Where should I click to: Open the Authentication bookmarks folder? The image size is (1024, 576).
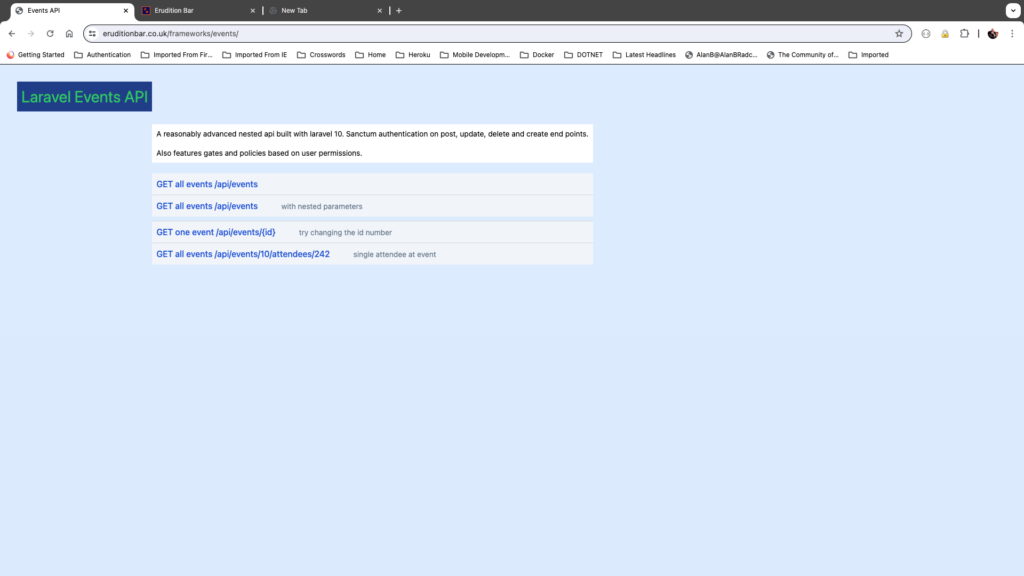(103, 55)
